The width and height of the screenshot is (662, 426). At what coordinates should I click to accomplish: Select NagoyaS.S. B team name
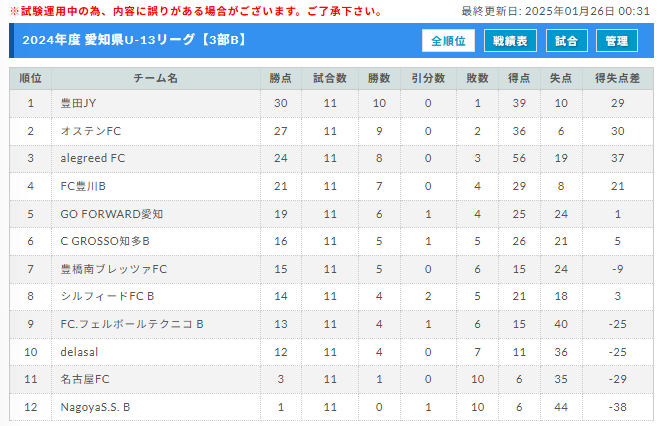(95, 407)
